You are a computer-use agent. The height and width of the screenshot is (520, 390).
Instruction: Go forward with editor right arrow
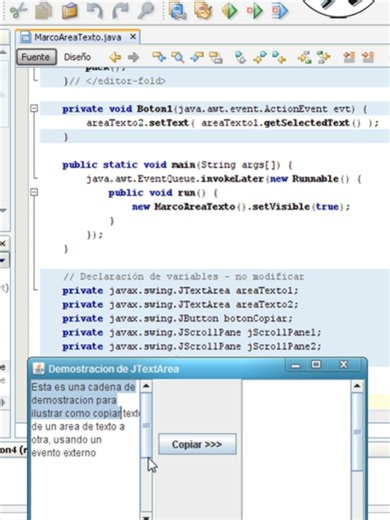pos(134,57)
